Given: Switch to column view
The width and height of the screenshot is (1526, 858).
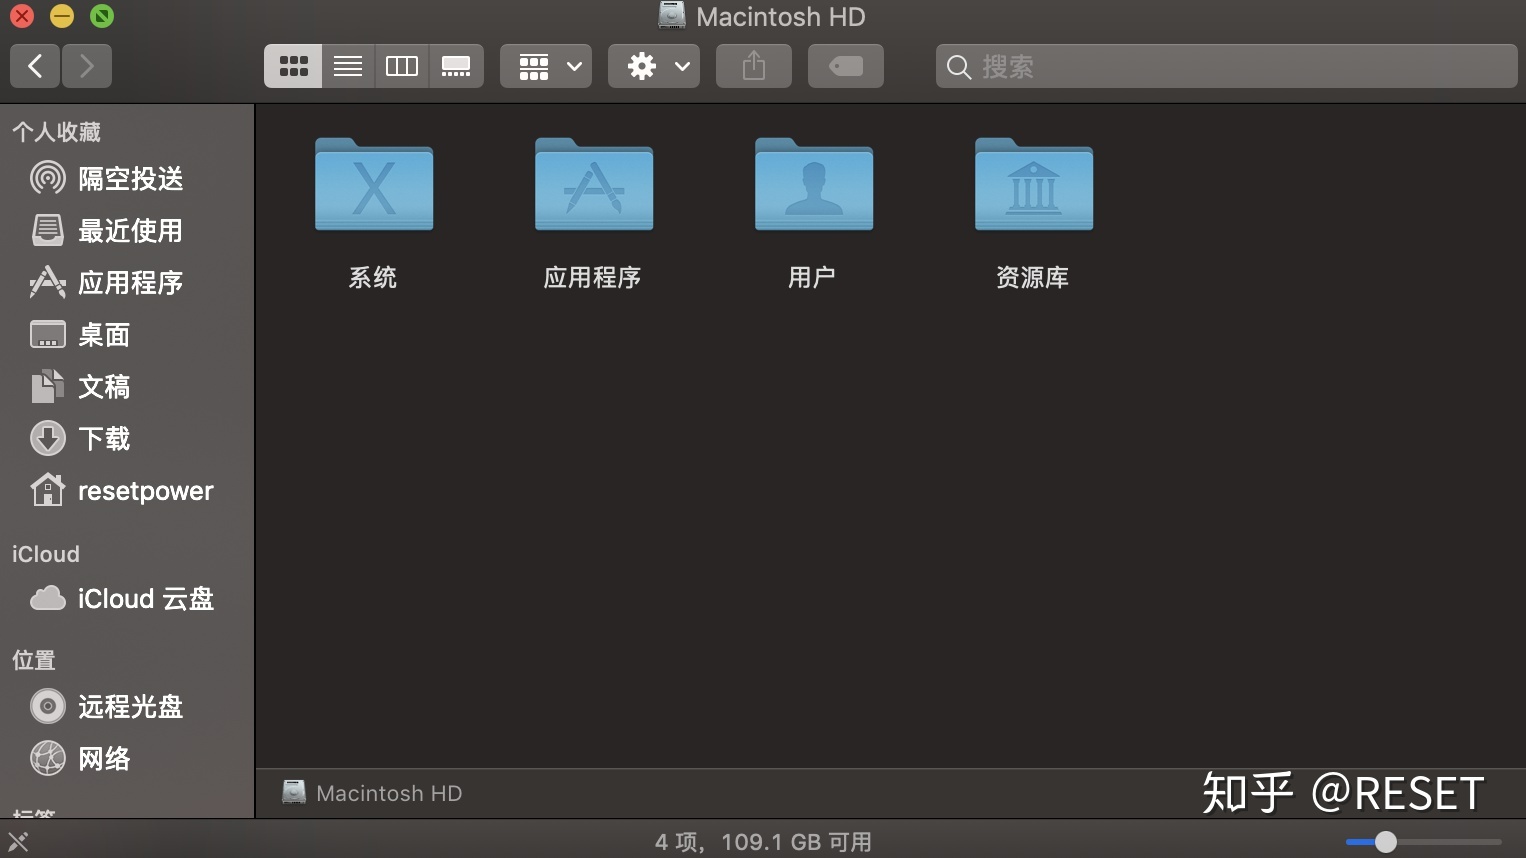Looking at the screenshot, I should tap(402, 66).
